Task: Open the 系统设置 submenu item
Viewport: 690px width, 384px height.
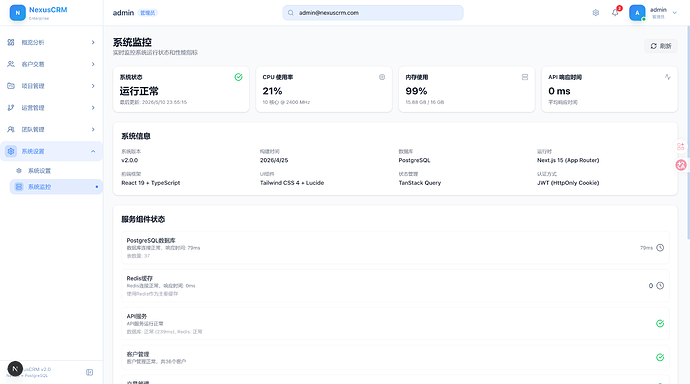Action: (56, 171)
